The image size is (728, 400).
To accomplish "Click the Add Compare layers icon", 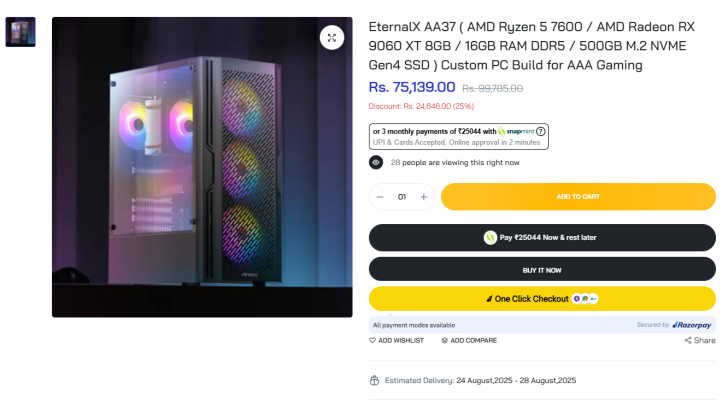I will click(444, 340).
